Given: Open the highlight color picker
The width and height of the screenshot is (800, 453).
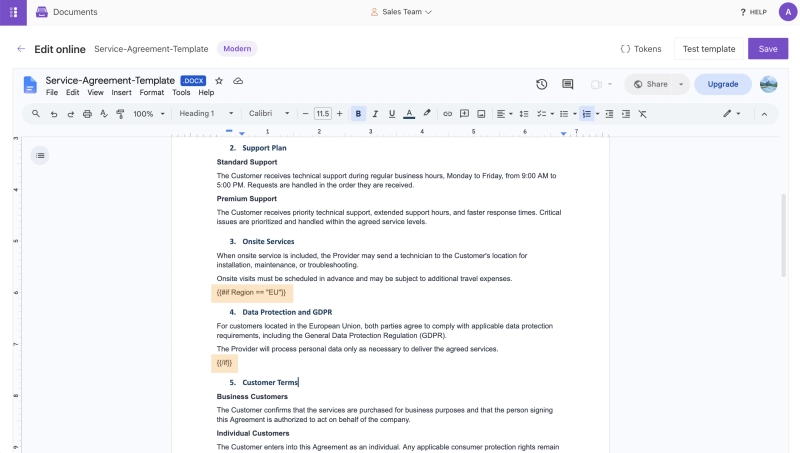Looking at the screenshot, I should pos(427,114).
